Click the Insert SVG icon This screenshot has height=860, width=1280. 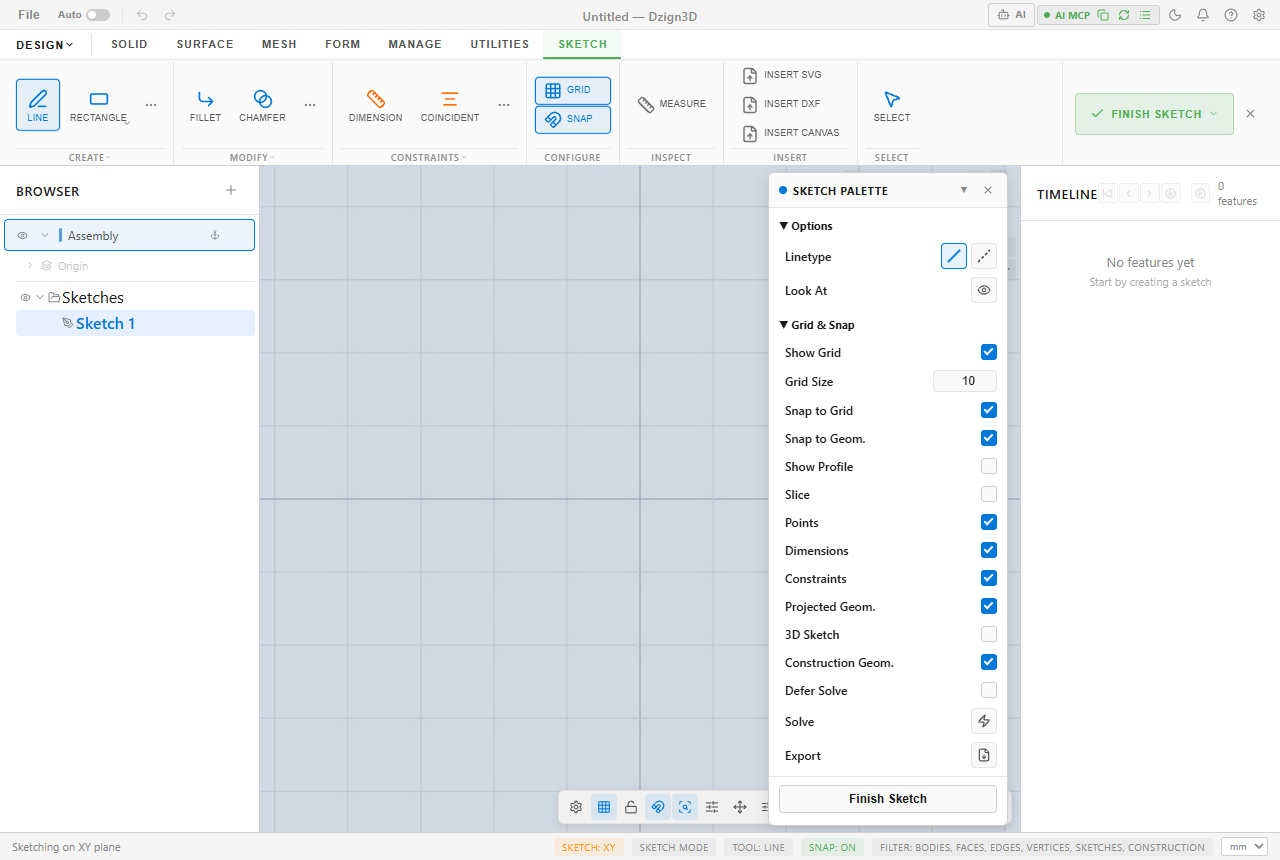tap(750, 75)
